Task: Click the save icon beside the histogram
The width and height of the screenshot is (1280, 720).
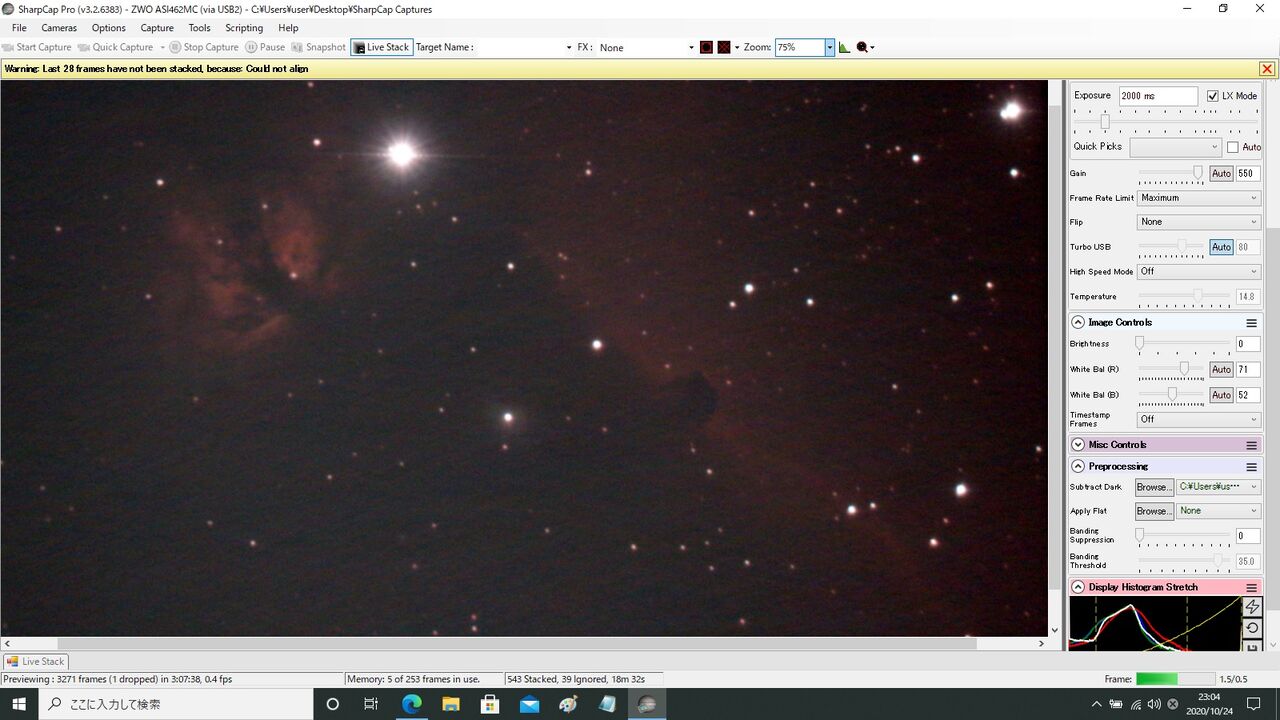Action: click(x=1252, y=646)
